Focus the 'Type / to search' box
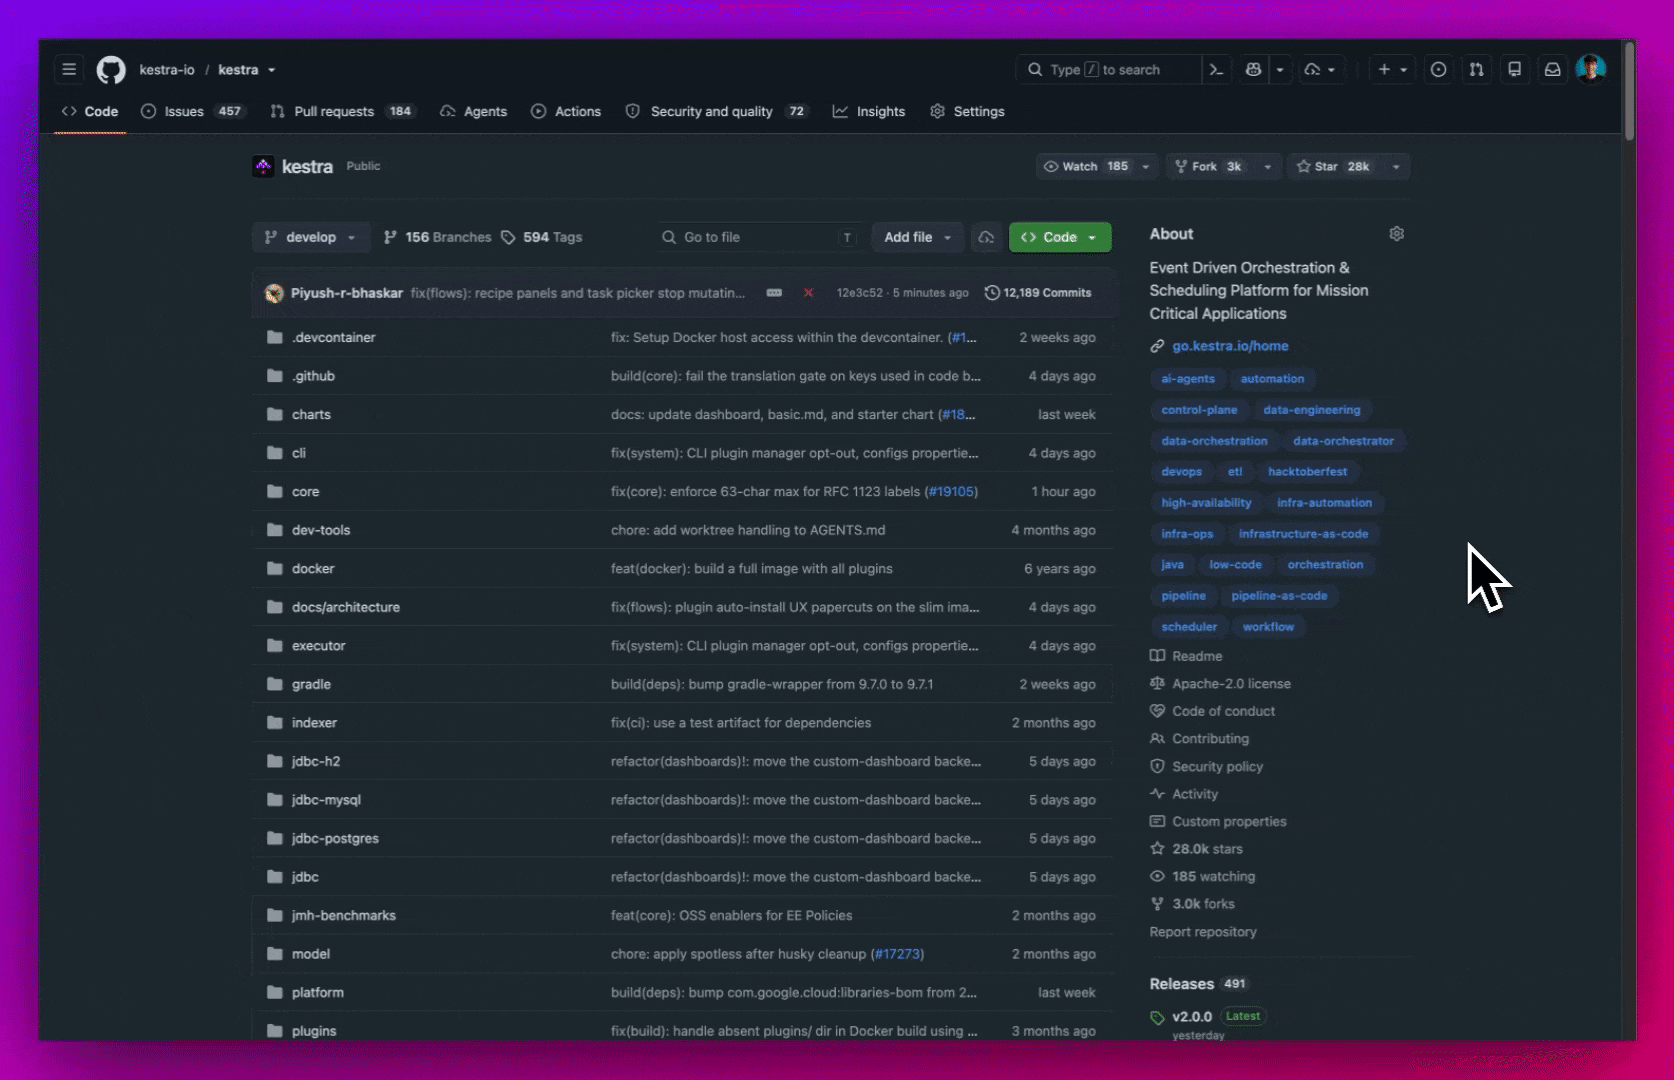 click(1108, 69)
